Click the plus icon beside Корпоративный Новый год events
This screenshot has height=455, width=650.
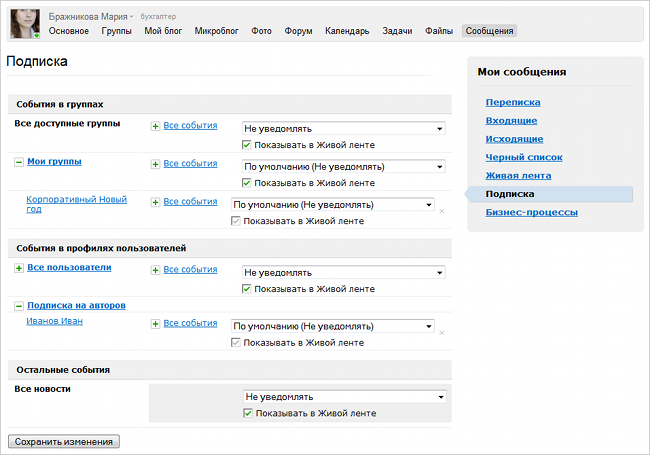(155, 202)
